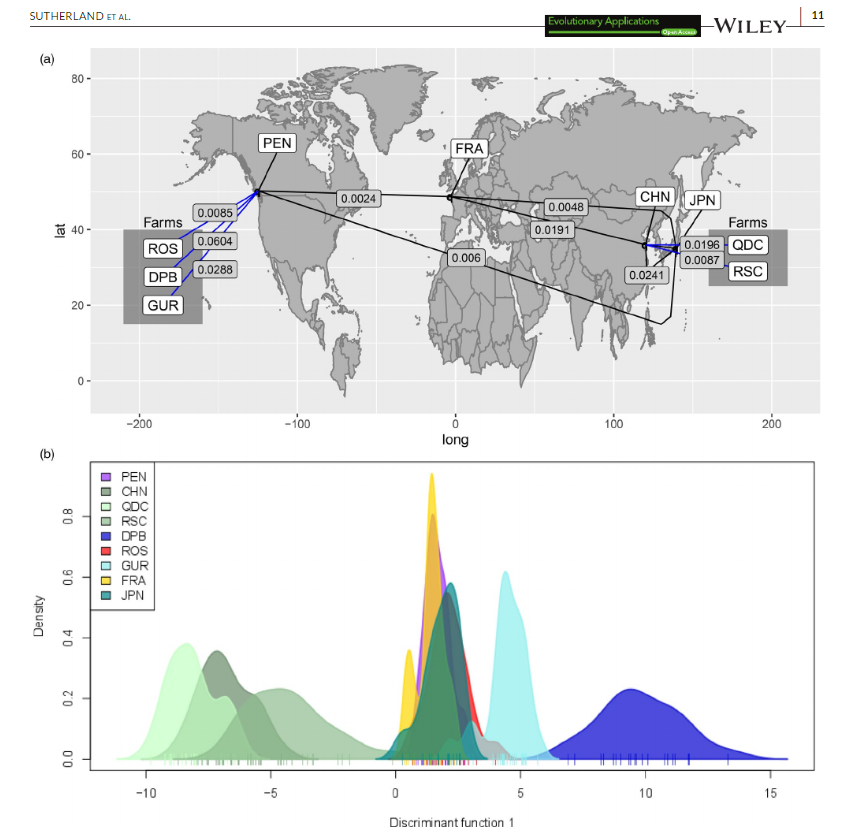Click the WILEY publisher logo
This screenshot has height=839, width=861.
pos(750,26)
